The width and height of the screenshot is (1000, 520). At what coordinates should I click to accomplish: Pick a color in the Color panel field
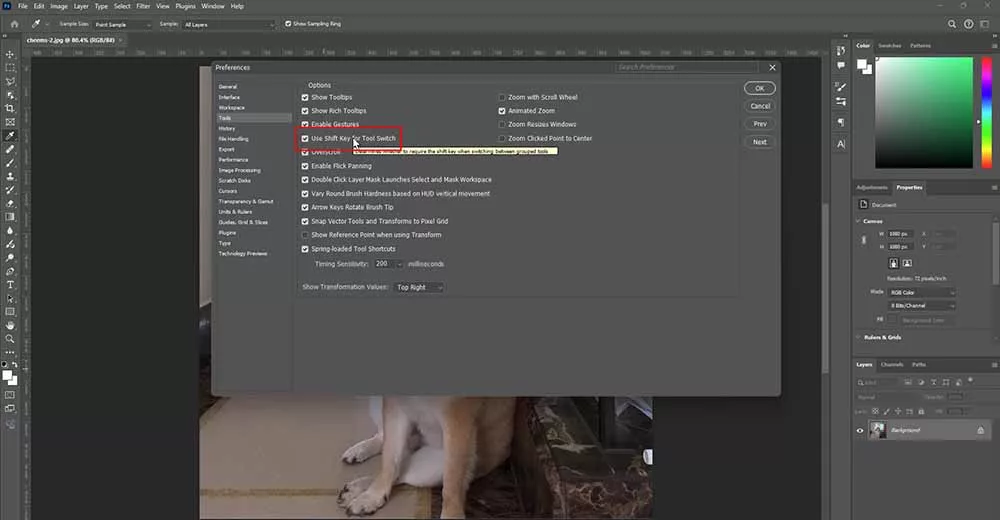pyautogui.click(x=924, y=112)
